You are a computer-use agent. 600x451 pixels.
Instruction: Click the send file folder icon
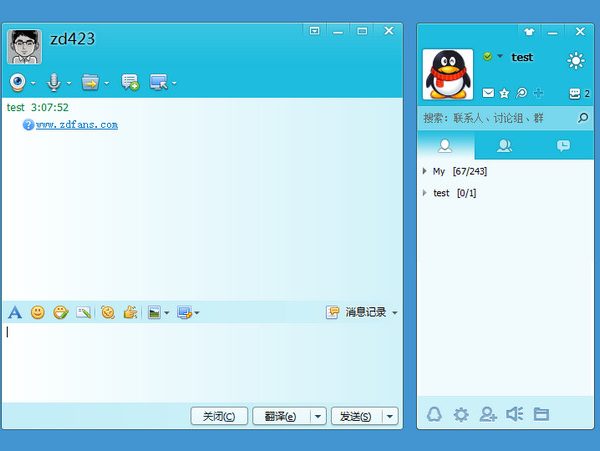90,81
